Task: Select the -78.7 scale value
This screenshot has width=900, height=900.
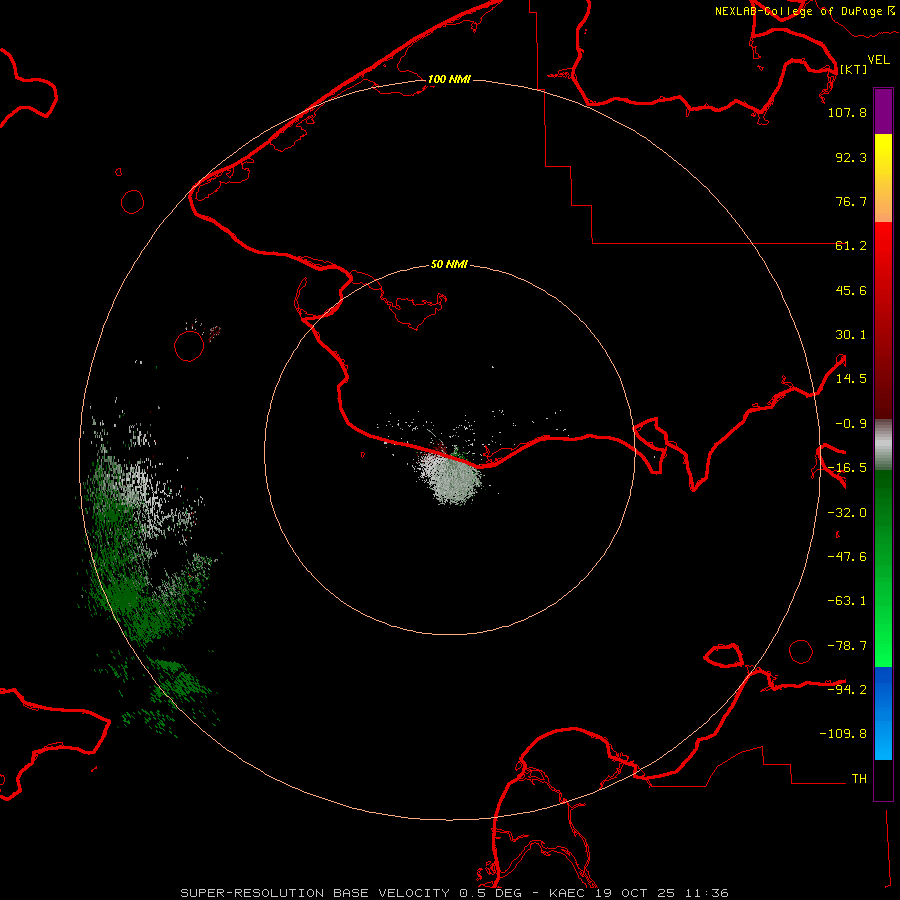Action: point(847,646)
